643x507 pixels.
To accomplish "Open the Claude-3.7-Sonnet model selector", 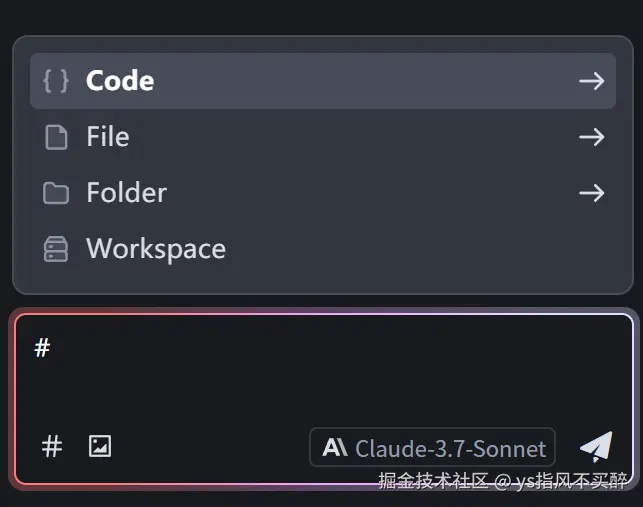I will click(x=432, y=448).
